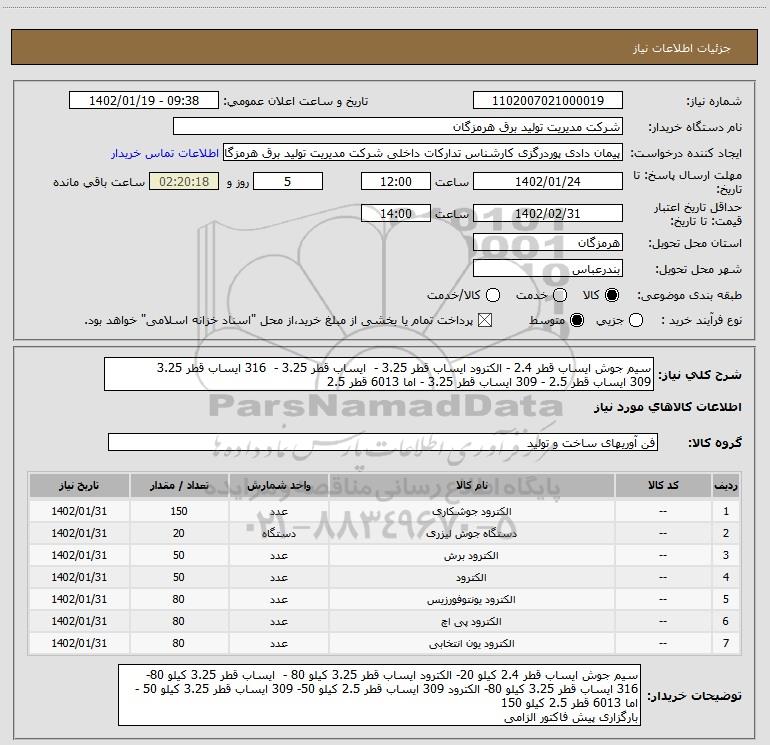Image resolution: width=770 pixels, height=745 pixels.
Task: Select row الکترود جوشکاری
Action: pos(385,511)
